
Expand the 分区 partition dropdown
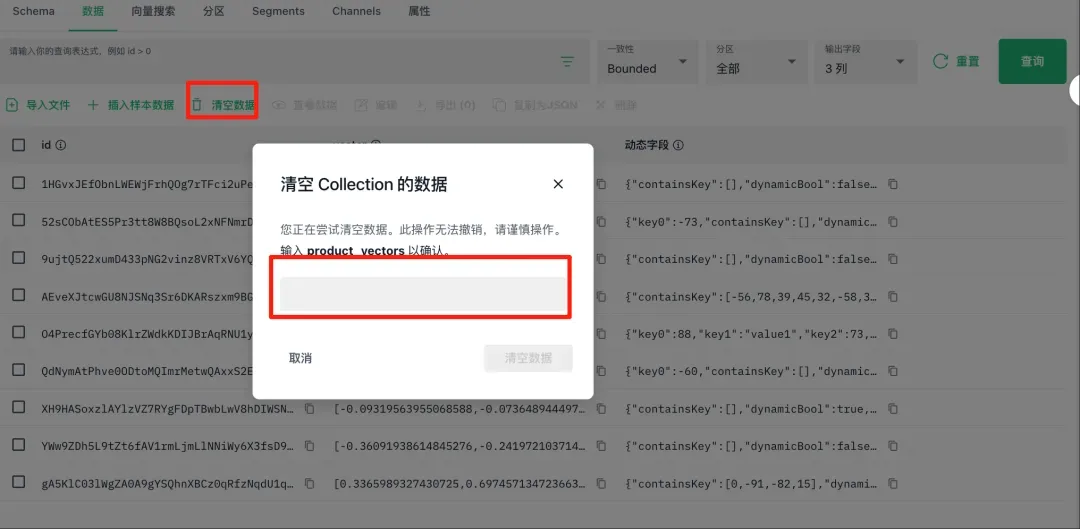pos(757,62)
